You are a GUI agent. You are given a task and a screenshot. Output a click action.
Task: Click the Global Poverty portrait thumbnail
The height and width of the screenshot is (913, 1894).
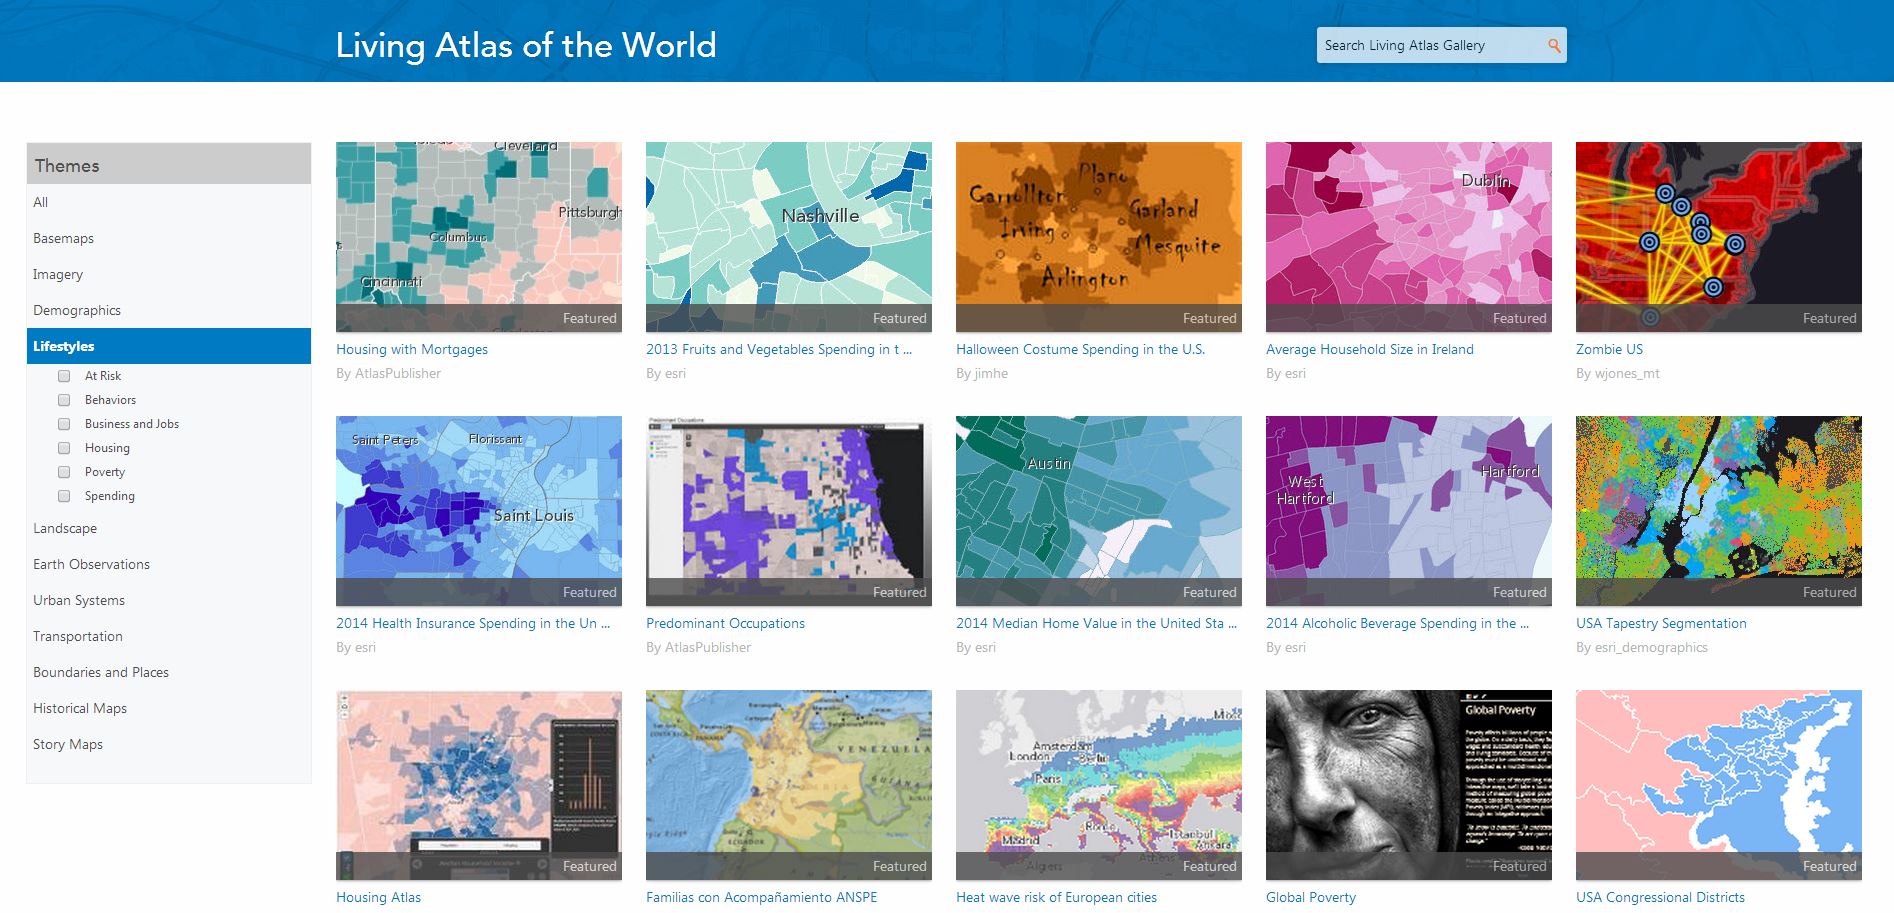(1409, 785)
